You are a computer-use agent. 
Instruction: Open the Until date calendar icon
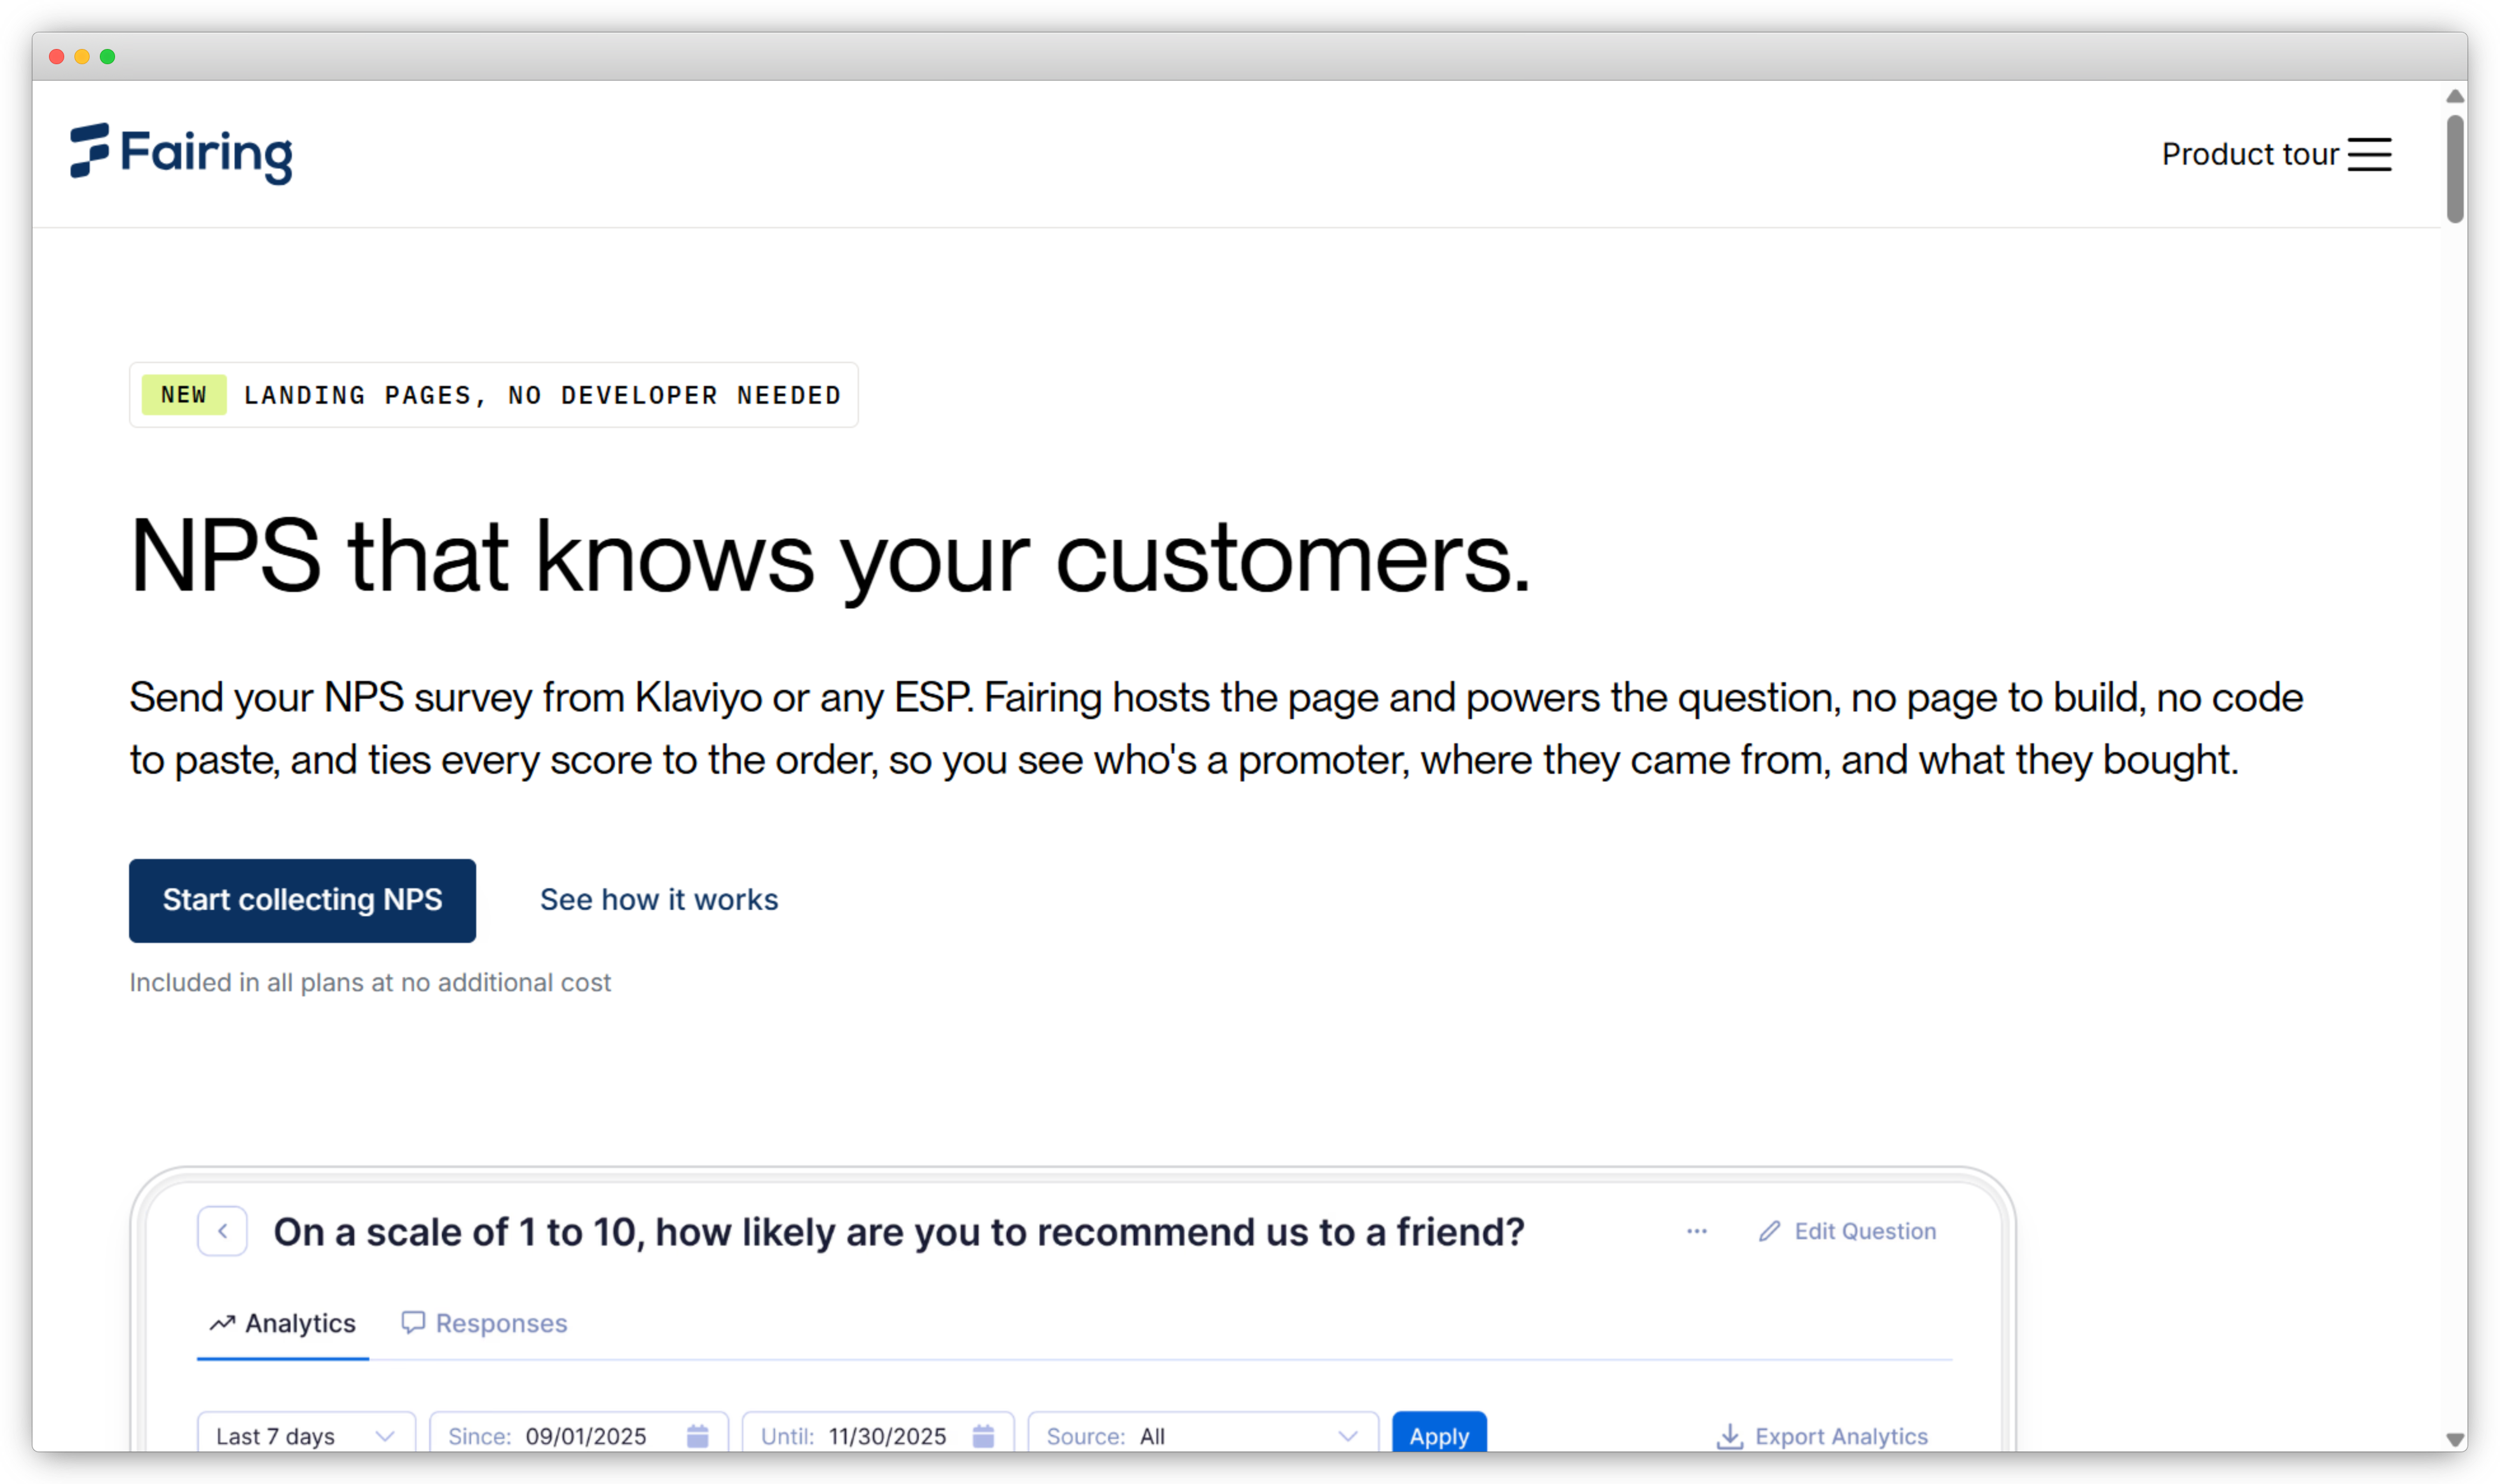tap(984, 1436)
